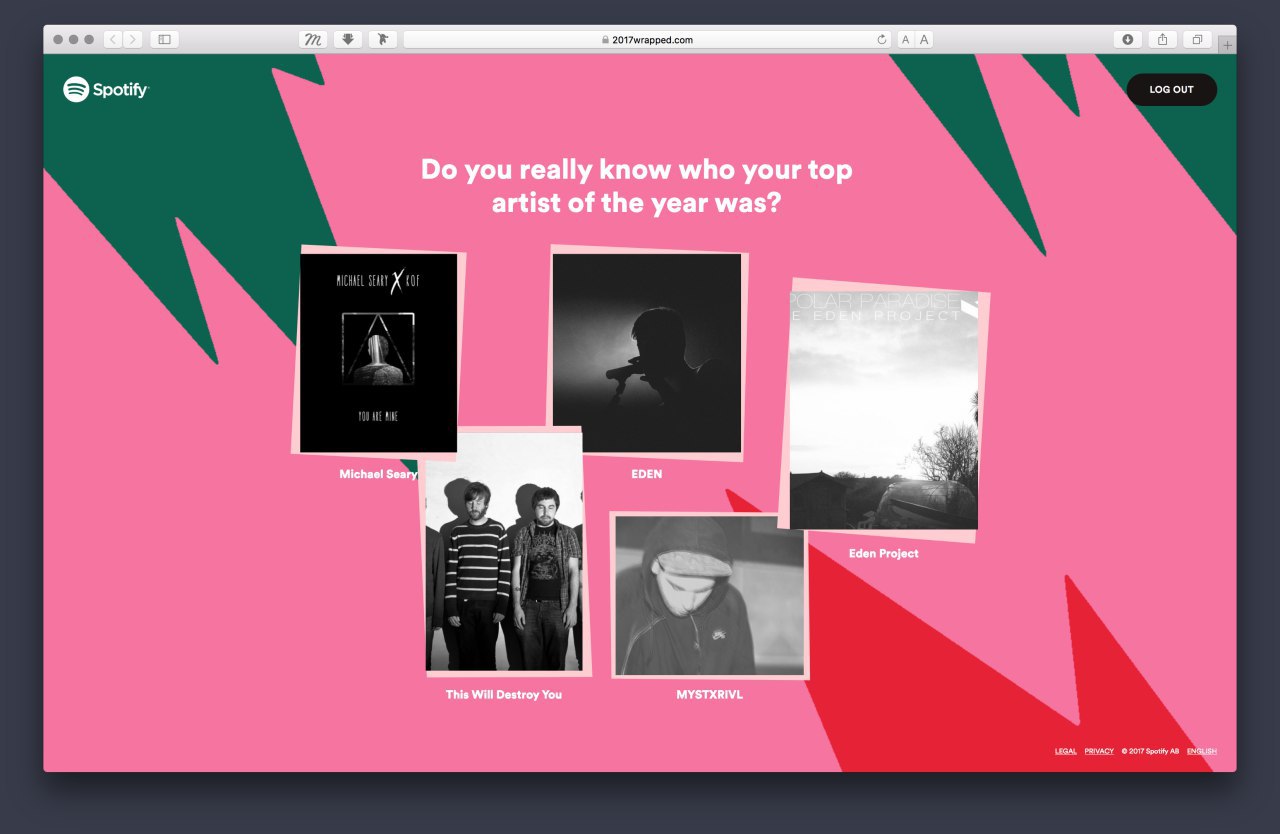The height and width of the screenshot is (834, 1280).
Task: Open the PRIVACY footer link
Action: tap(1099, 751)
